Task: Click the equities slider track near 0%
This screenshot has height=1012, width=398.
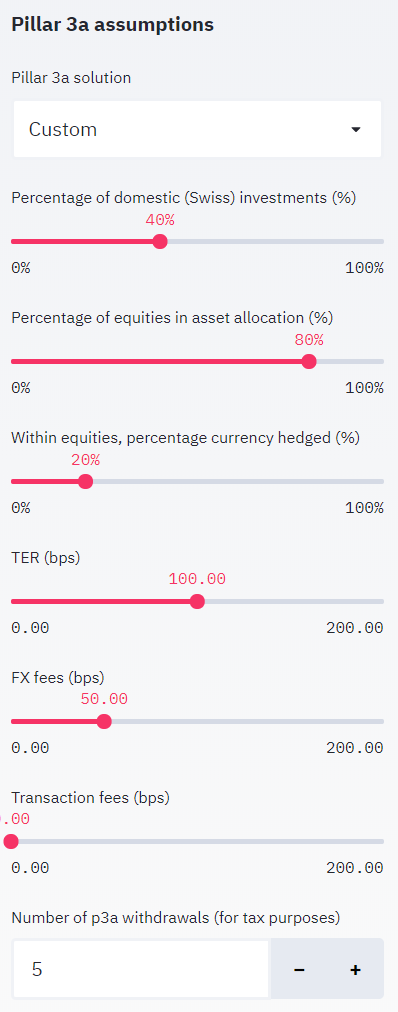Action: click(x=14, y=361)
